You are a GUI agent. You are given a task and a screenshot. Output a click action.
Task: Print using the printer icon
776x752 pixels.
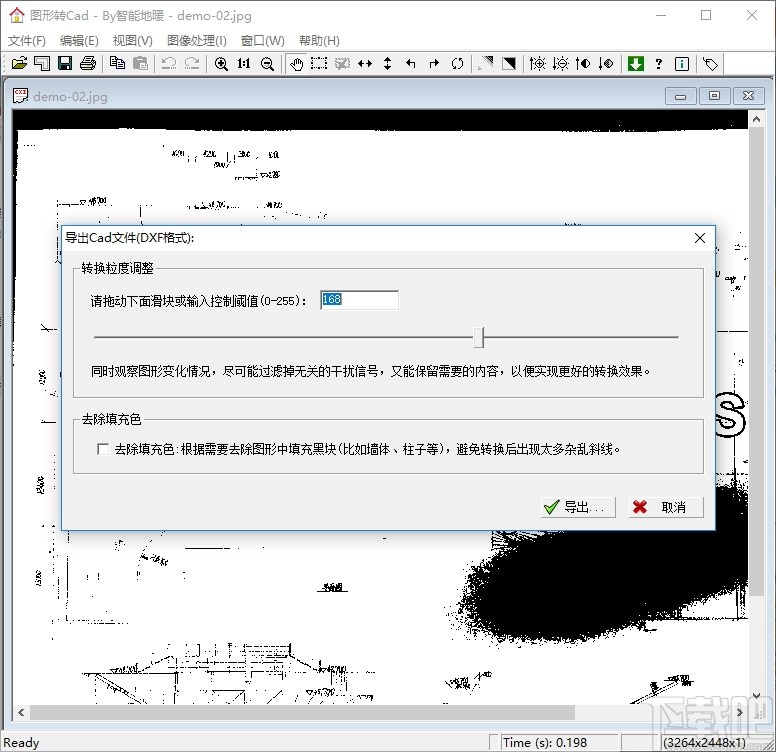[88, 63]
